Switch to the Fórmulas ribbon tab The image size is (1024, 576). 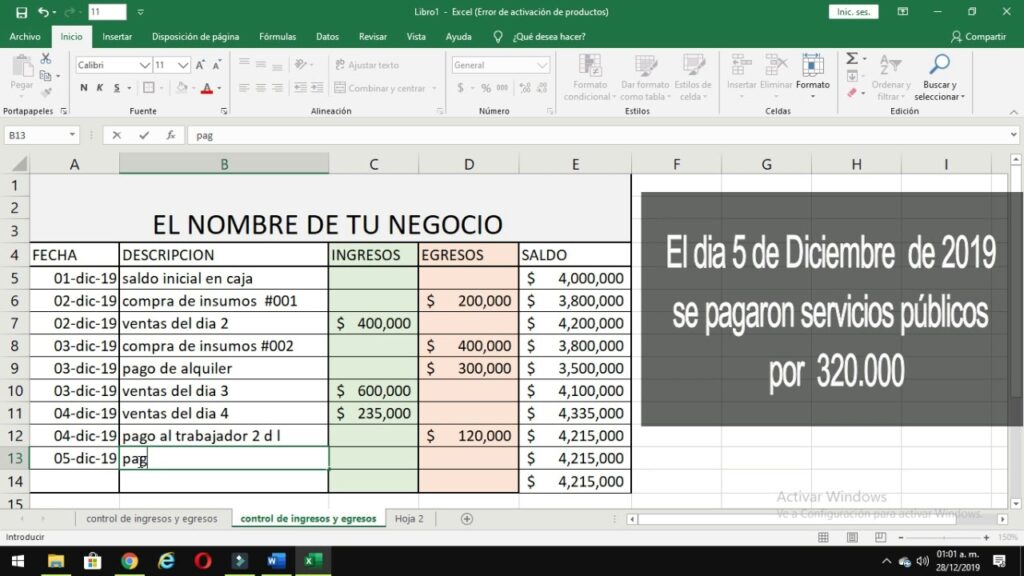(x=277, y=37)
